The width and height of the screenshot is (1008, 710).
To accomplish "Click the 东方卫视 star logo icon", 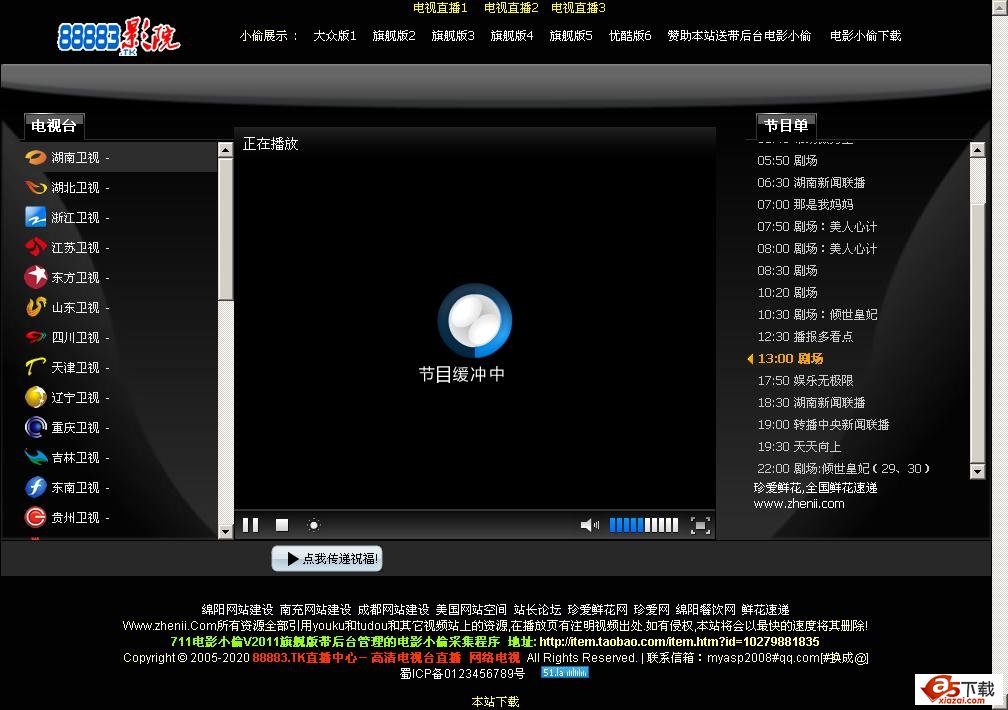I will coord(35,277).
